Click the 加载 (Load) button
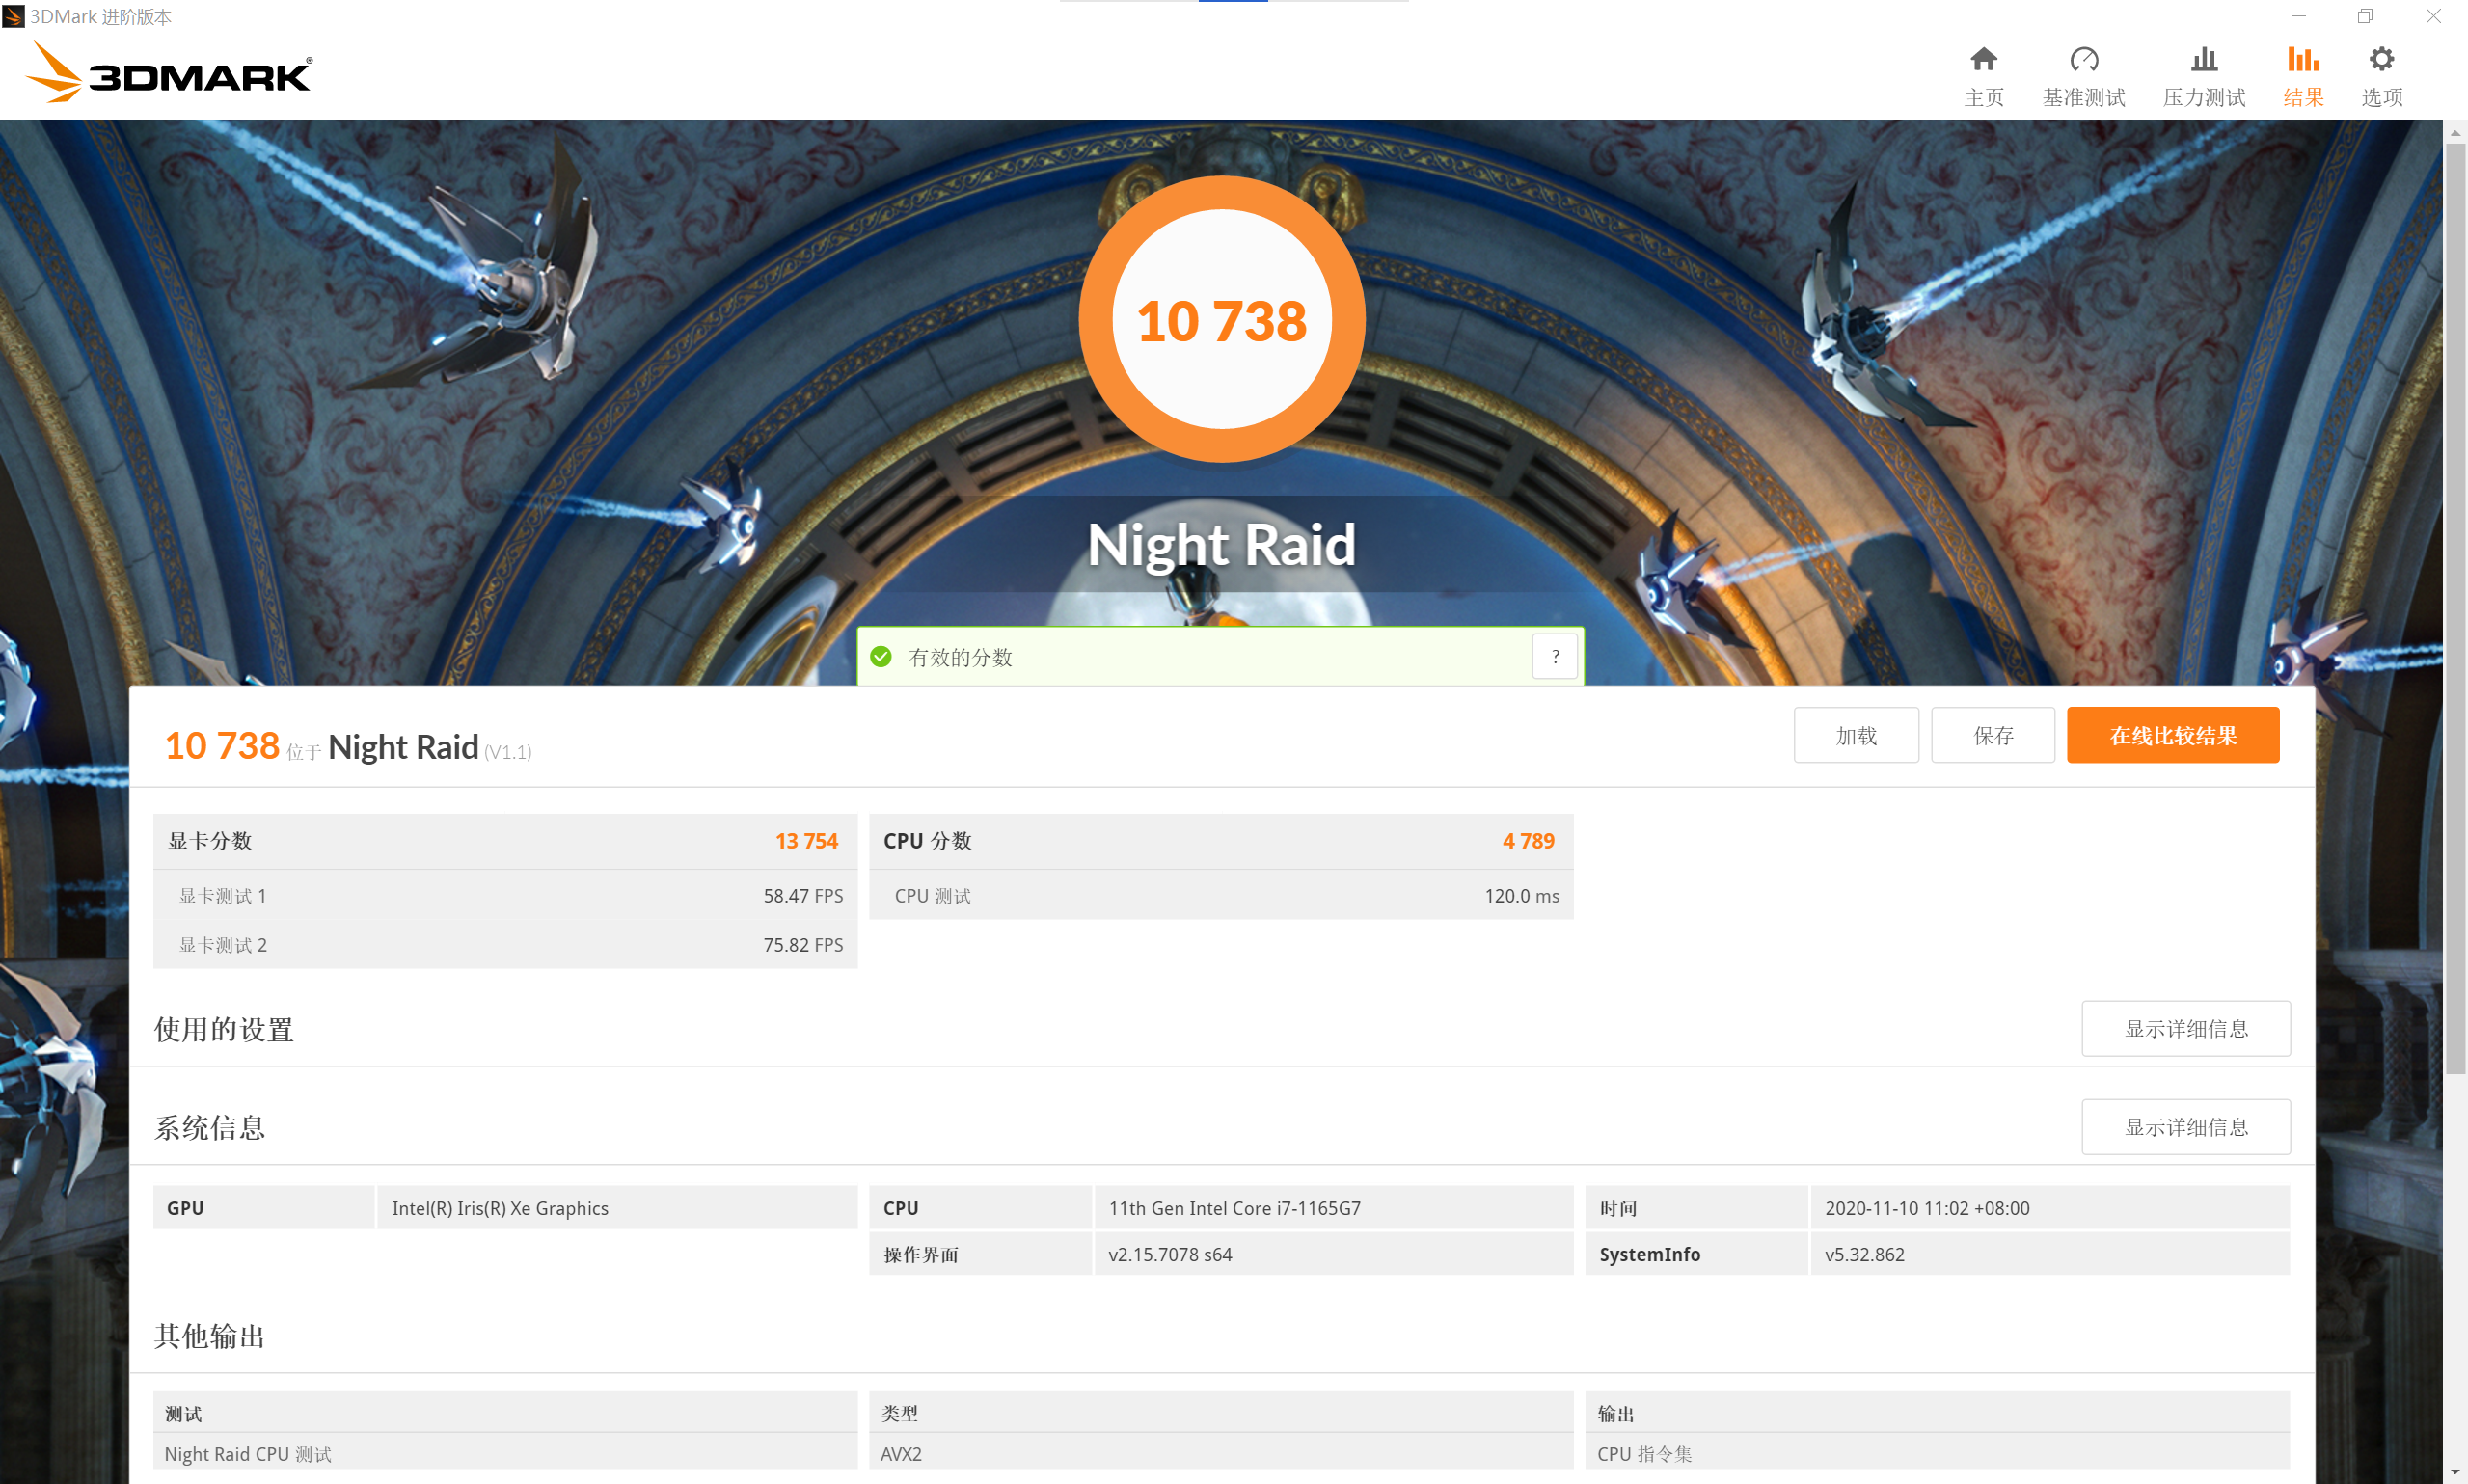Screen dimensions: 2468x1484 point(1856,735)
